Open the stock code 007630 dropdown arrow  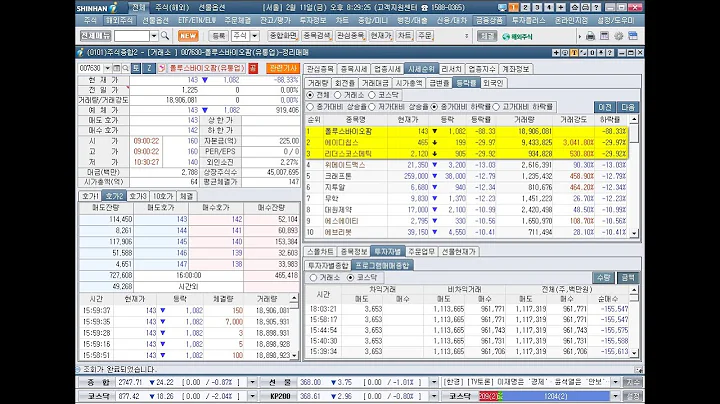(x=107, y=68)
